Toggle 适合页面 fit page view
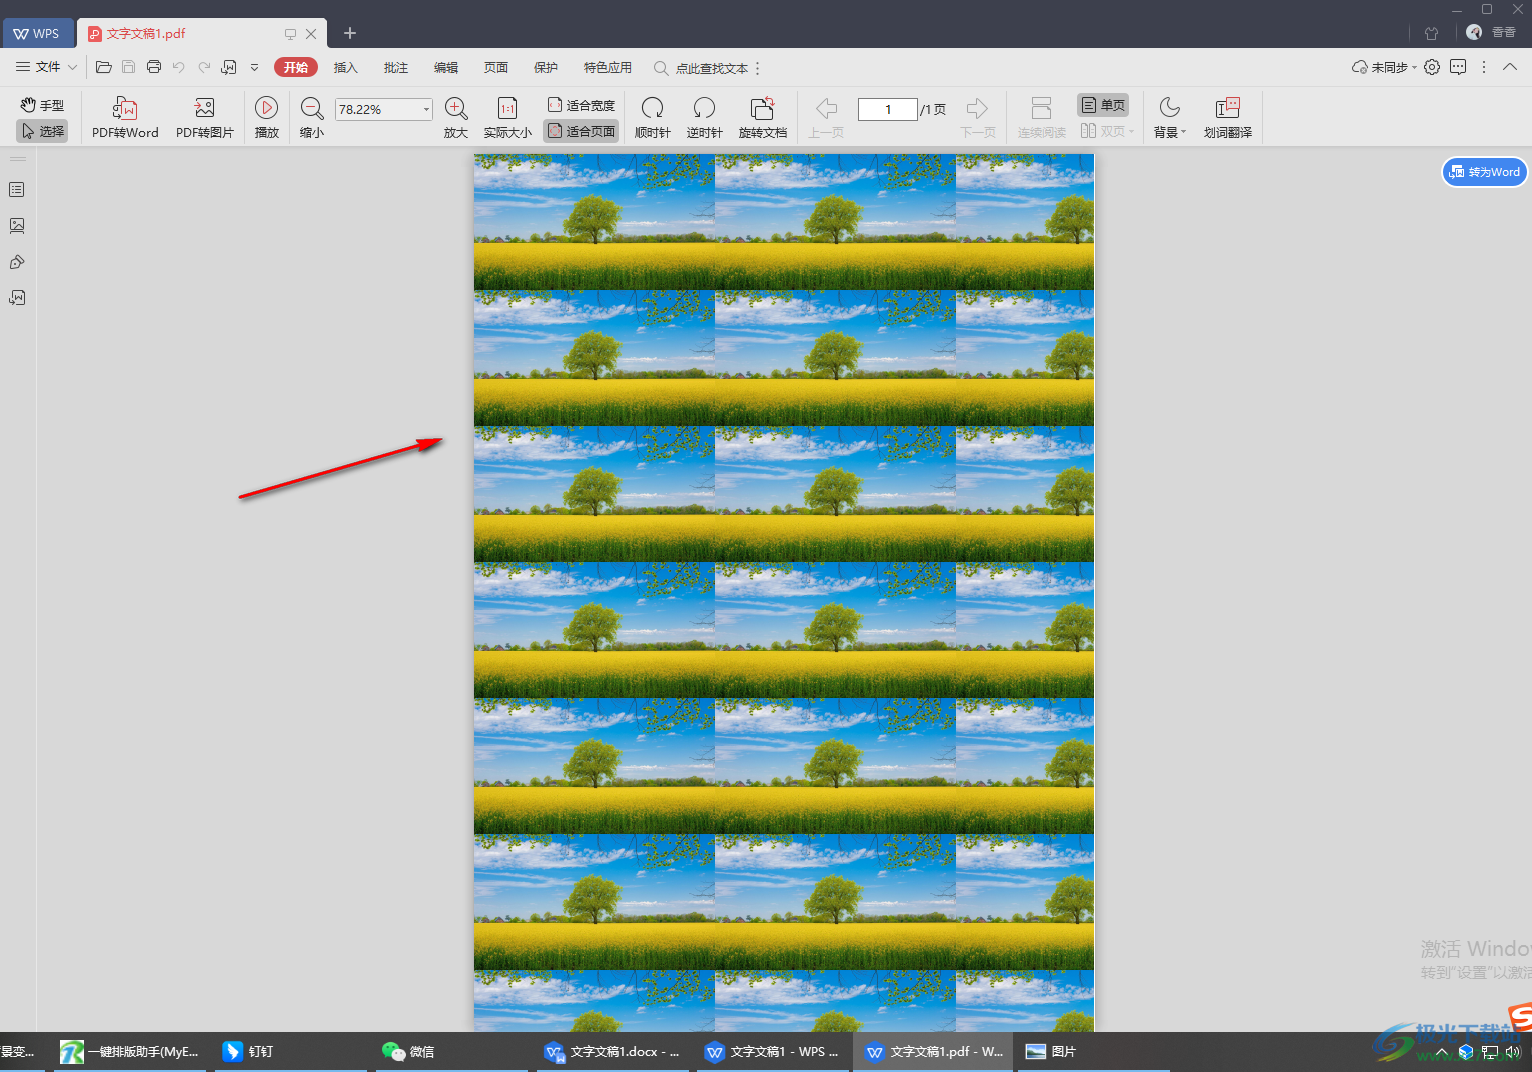1532x1072 pixels. click(x=581, y=131)
